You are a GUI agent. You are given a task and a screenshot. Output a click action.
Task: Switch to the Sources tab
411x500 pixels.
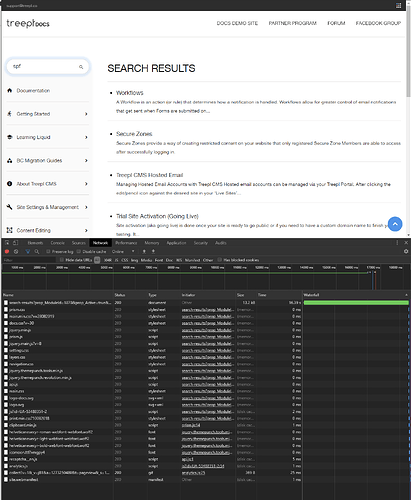(x=79, y=243)
